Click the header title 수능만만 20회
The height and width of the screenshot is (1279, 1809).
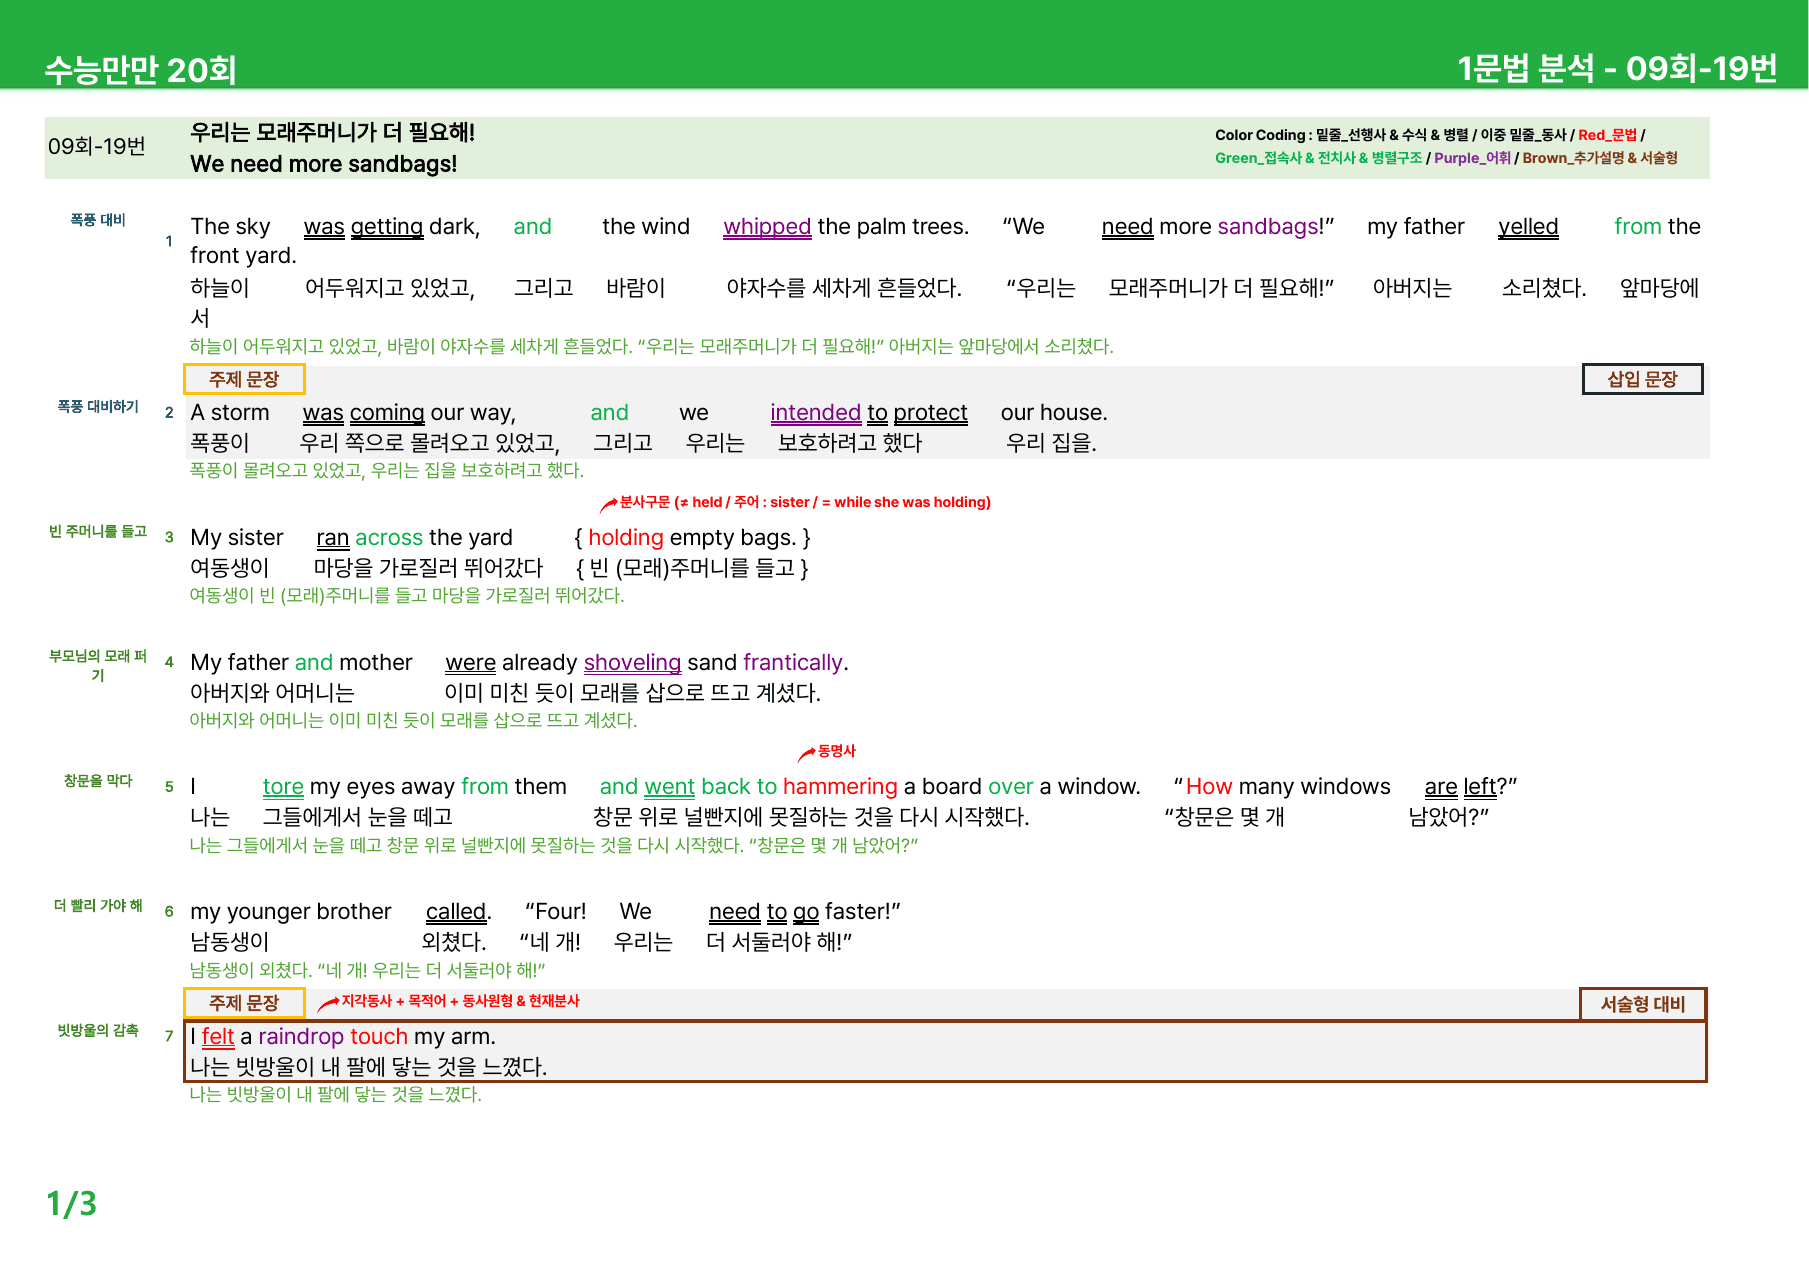[141, 70]
